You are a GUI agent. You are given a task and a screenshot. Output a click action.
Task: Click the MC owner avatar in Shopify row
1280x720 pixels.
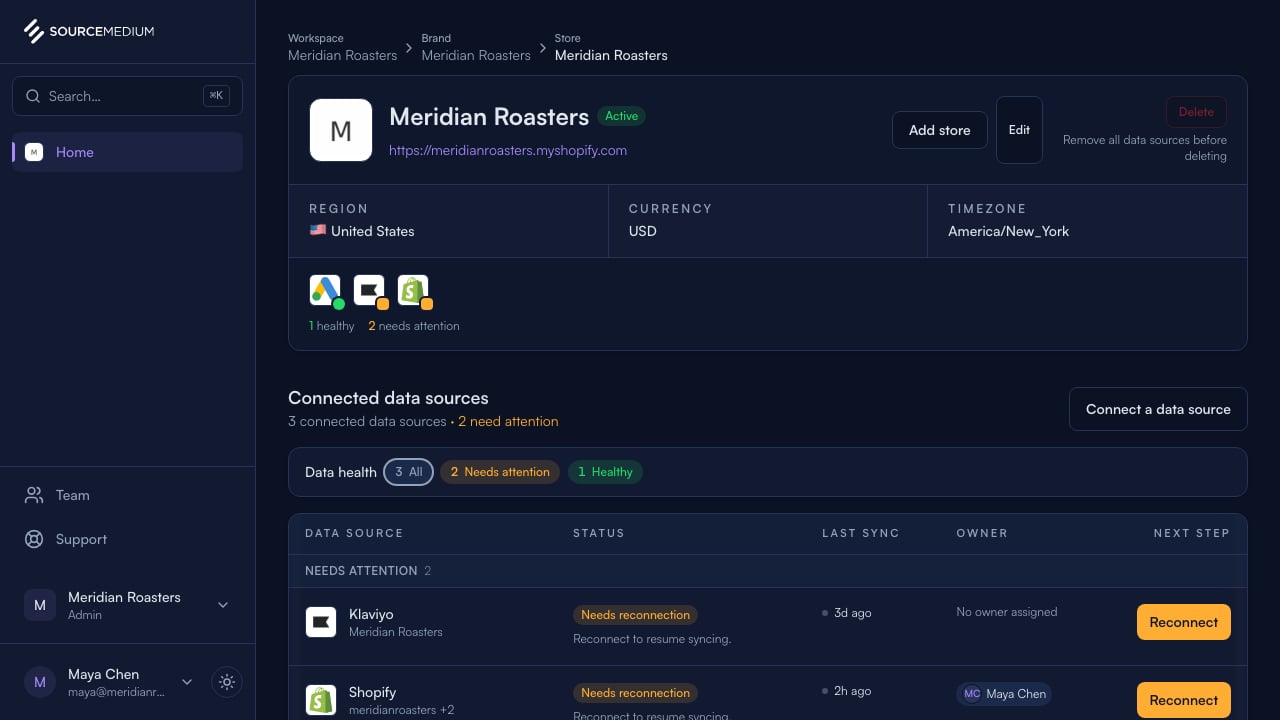pyautogui.click(x=972, y=694)
